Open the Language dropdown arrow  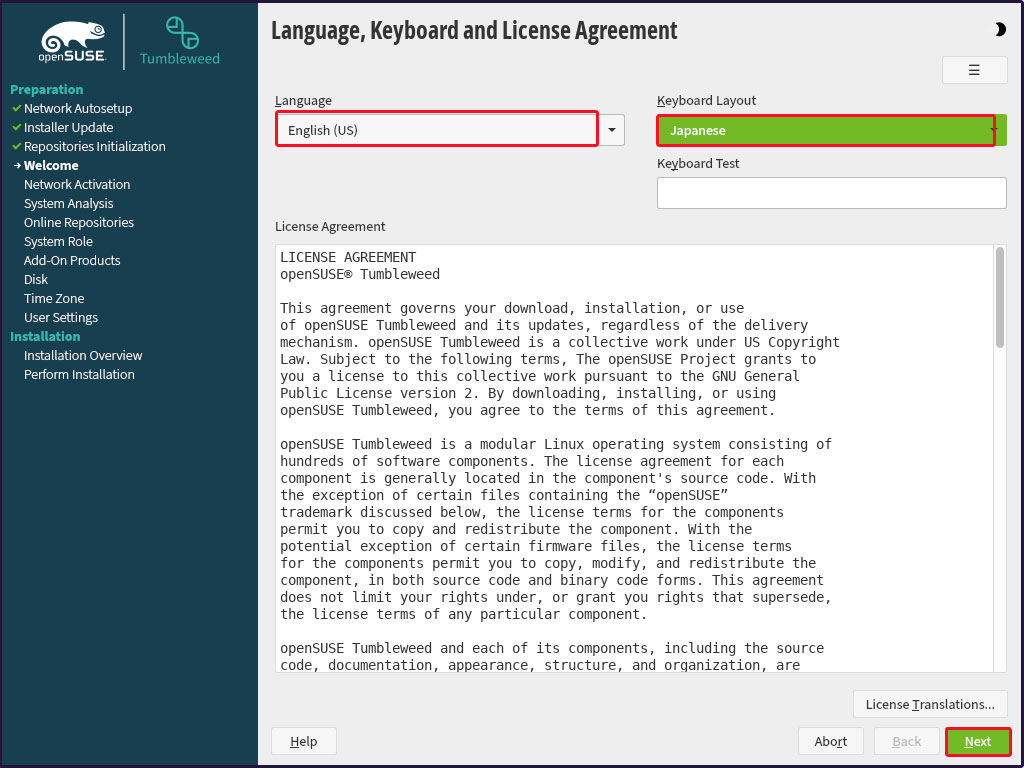(x=612, y=130)
